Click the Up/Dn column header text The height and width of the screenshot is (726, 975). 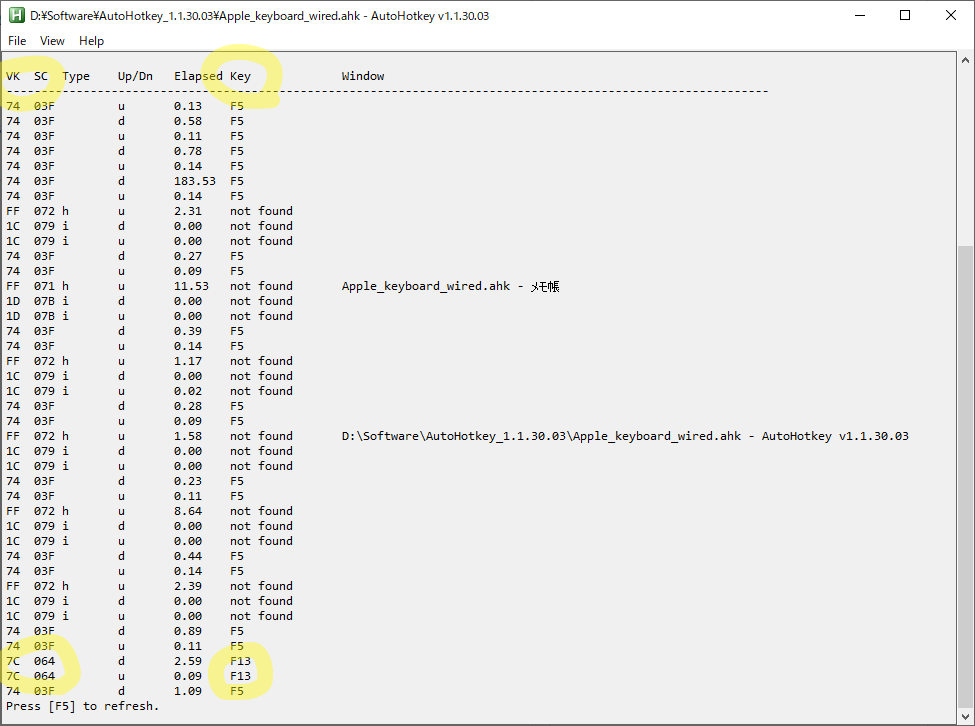pyautogui.click(x=135, y=76)
